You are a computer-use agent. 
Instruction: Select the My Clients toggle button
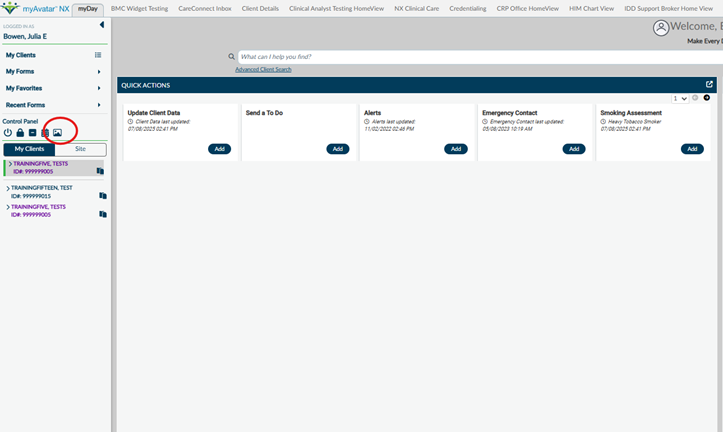tap(29, 149)
